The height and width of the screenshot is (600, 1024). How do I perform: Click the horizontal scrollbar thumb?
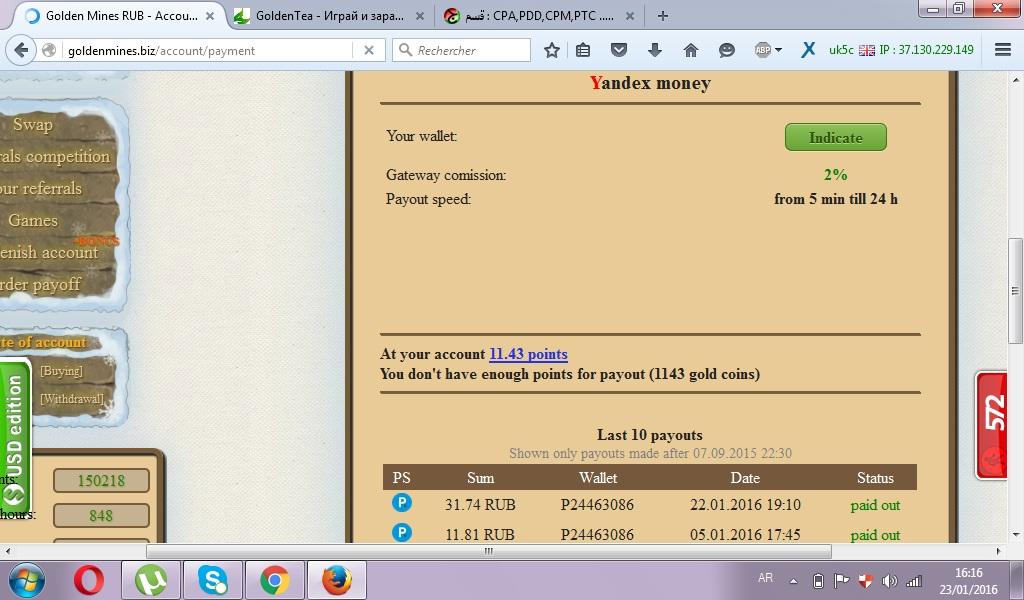488,552
